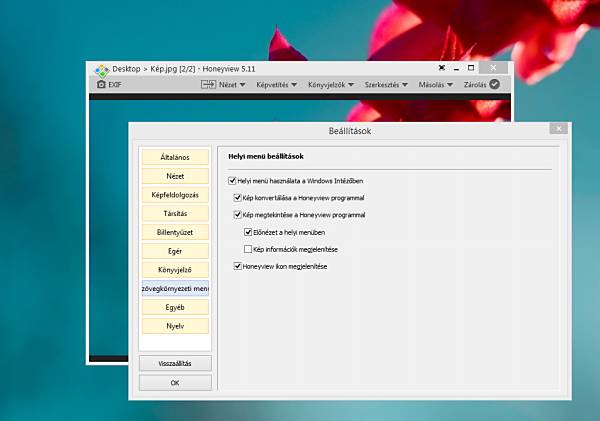600x421 pixels.
Task: Uncheck Helyi menü használata a Windows Intézőben
Action: [x=232, y=181]
